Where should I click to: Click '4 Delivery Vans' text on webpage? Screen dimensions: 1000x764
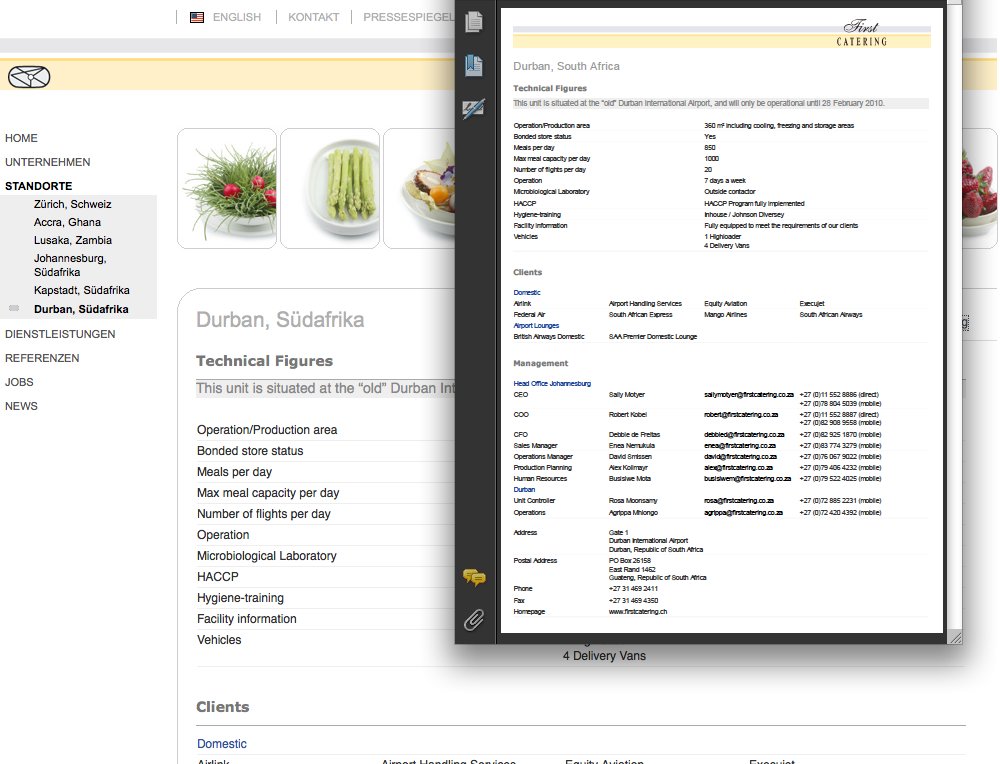point(604,656)
